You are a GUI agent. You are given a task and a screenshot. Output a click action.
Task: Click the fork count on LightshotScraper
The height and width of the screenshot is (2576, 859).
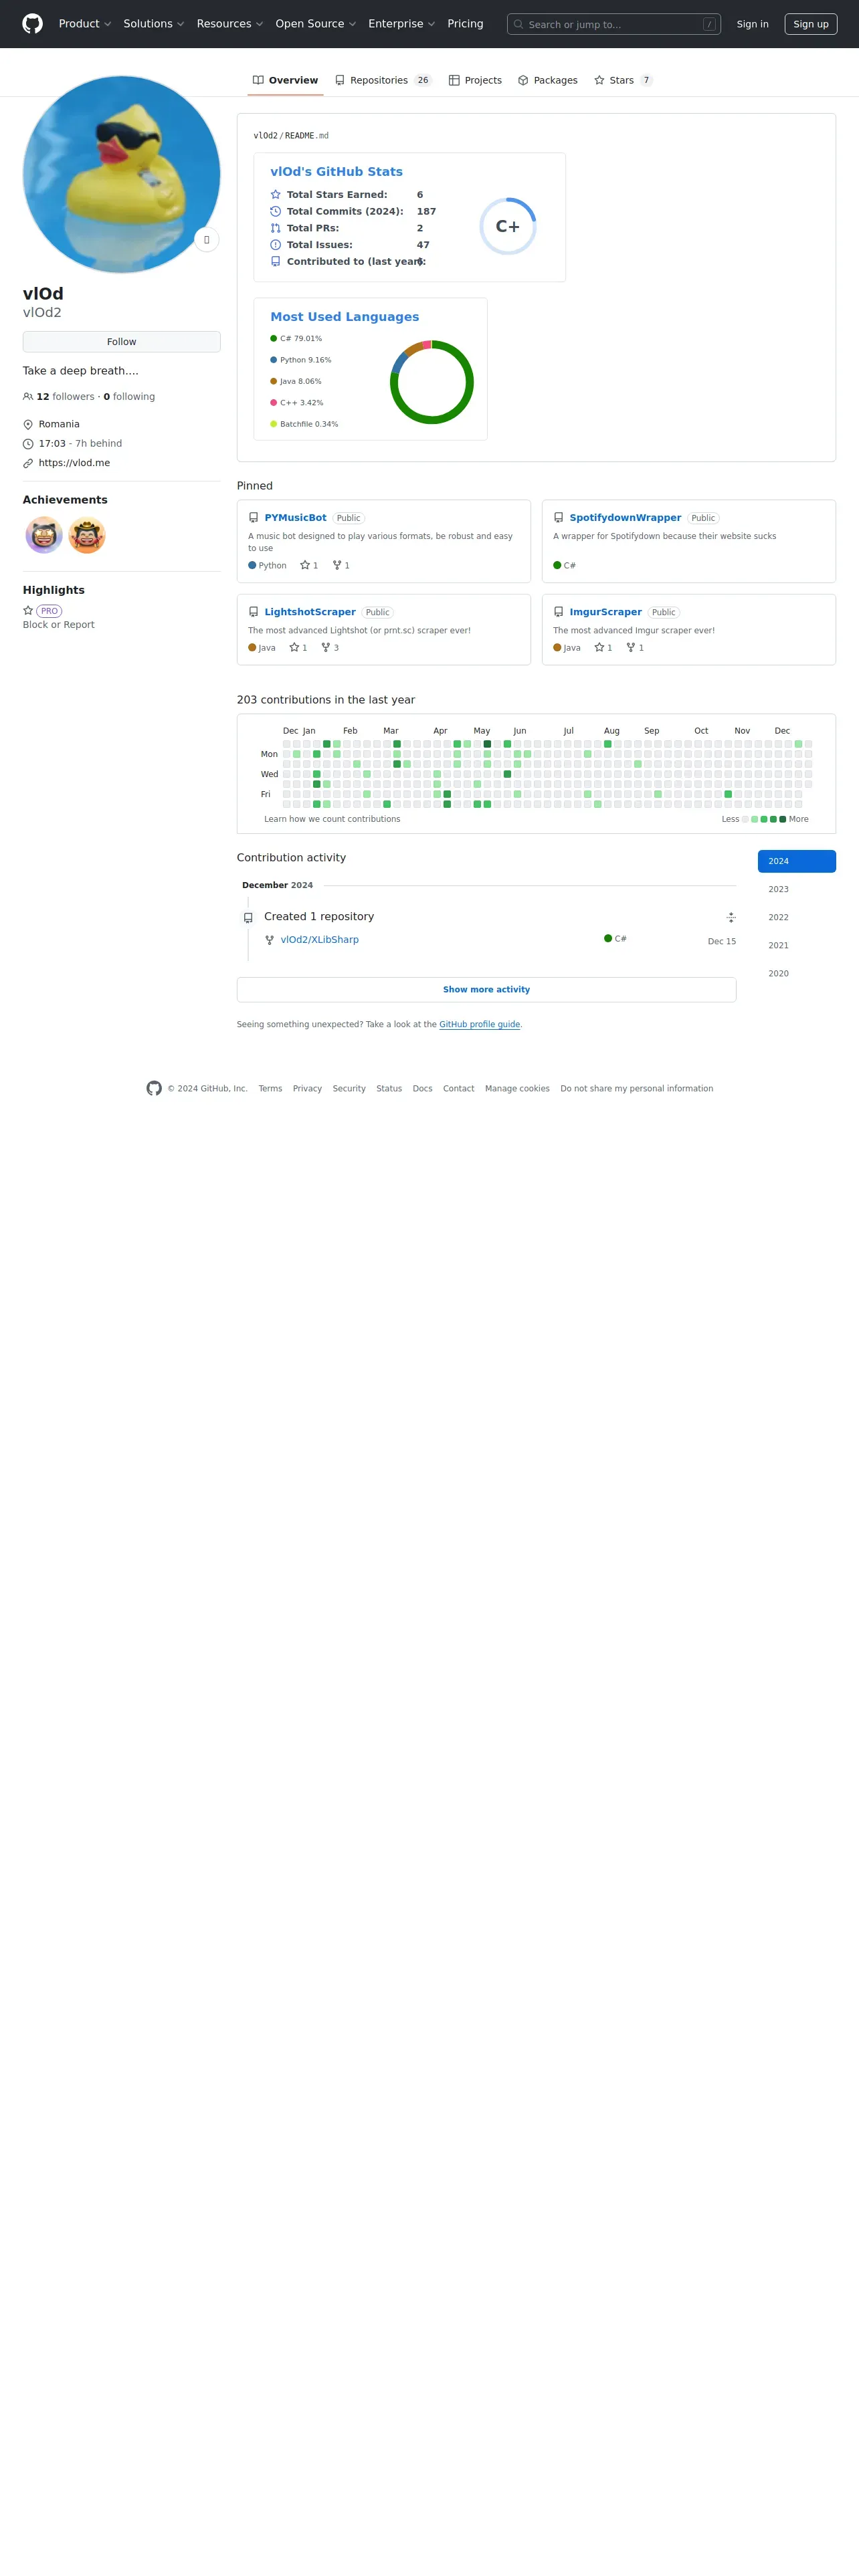point(330,648)
